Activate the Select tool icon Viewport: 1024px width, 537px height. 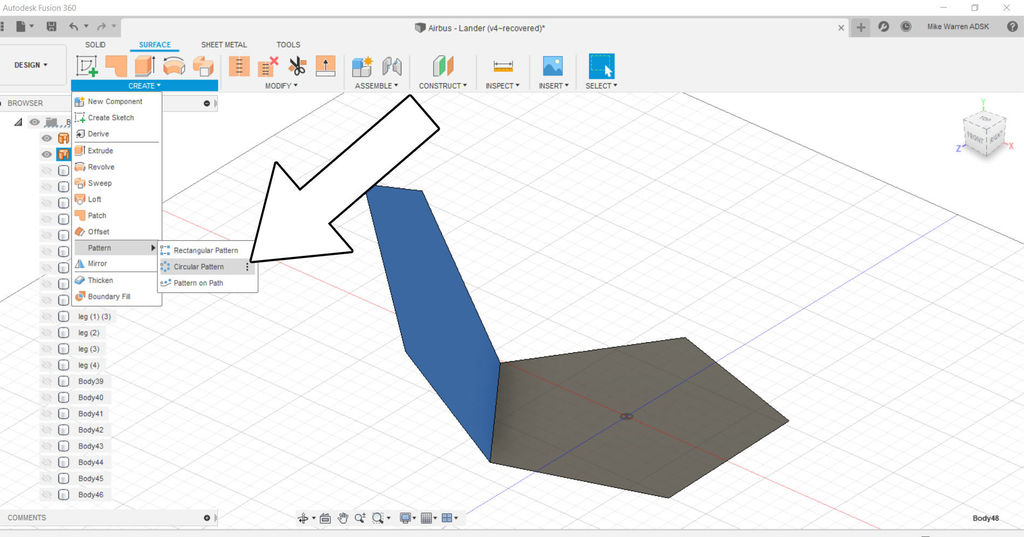(x=601, y=66)
